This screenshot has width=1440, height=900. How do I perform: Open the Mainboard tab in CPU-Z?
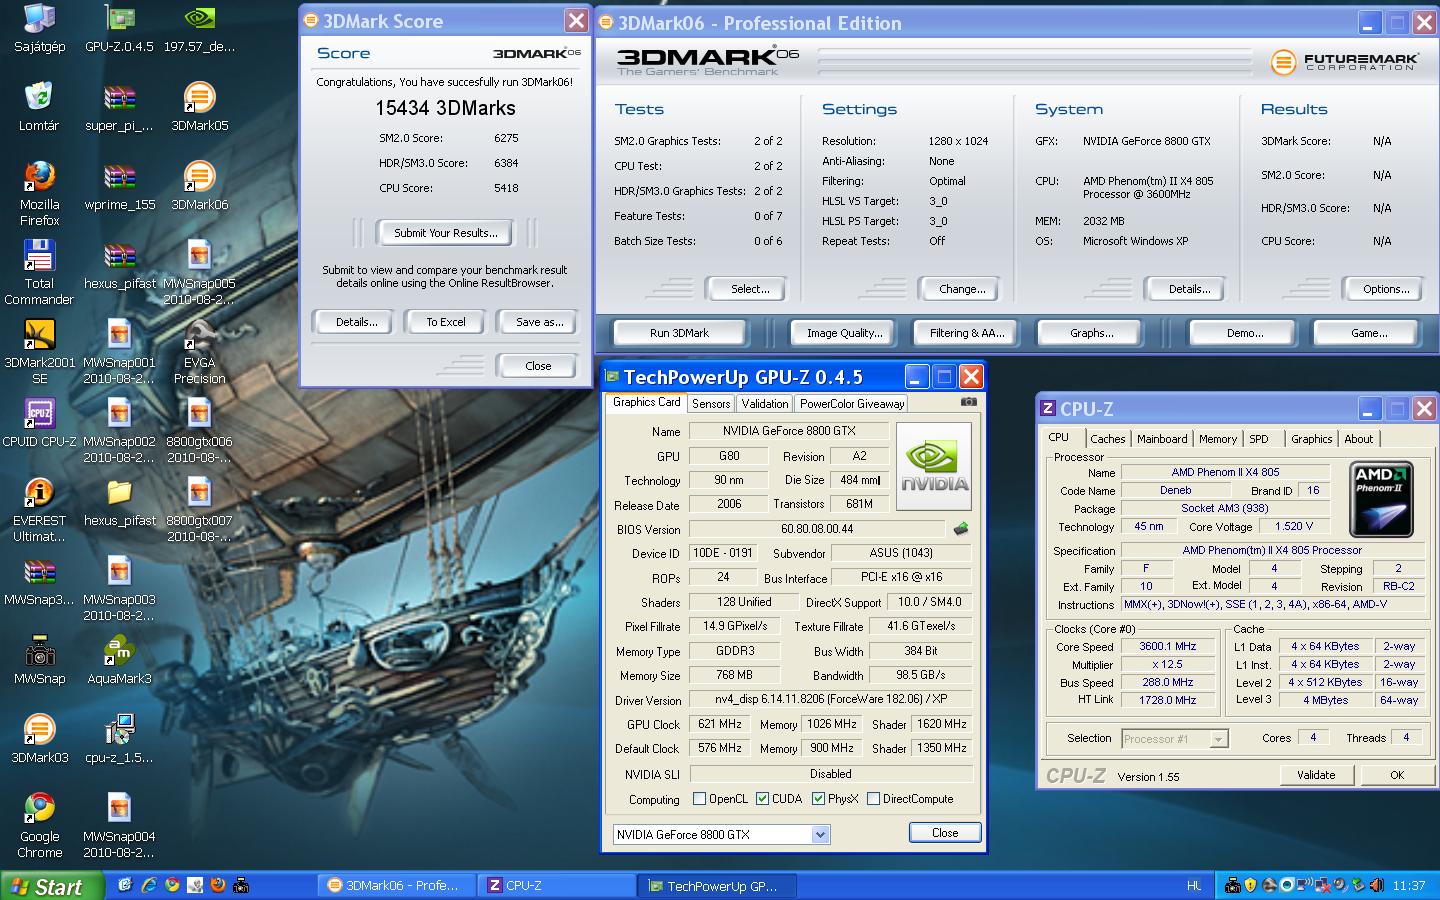(x=1162, y=439)
